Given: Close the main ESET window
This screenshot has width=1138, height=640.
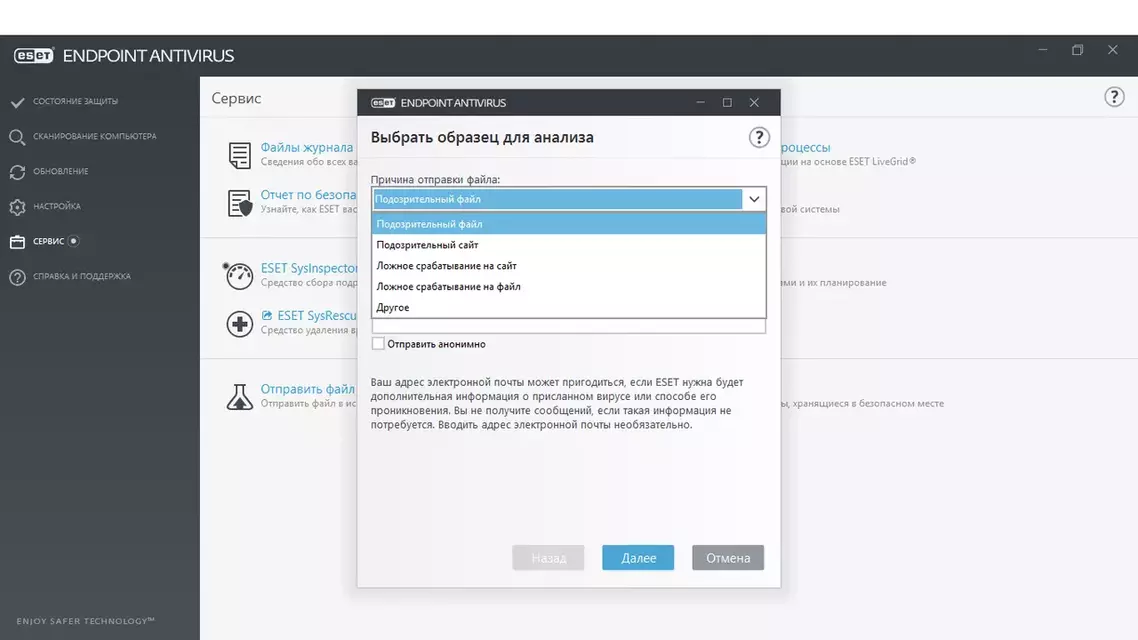Looking at the screenshot, I should click(1113, 50).
